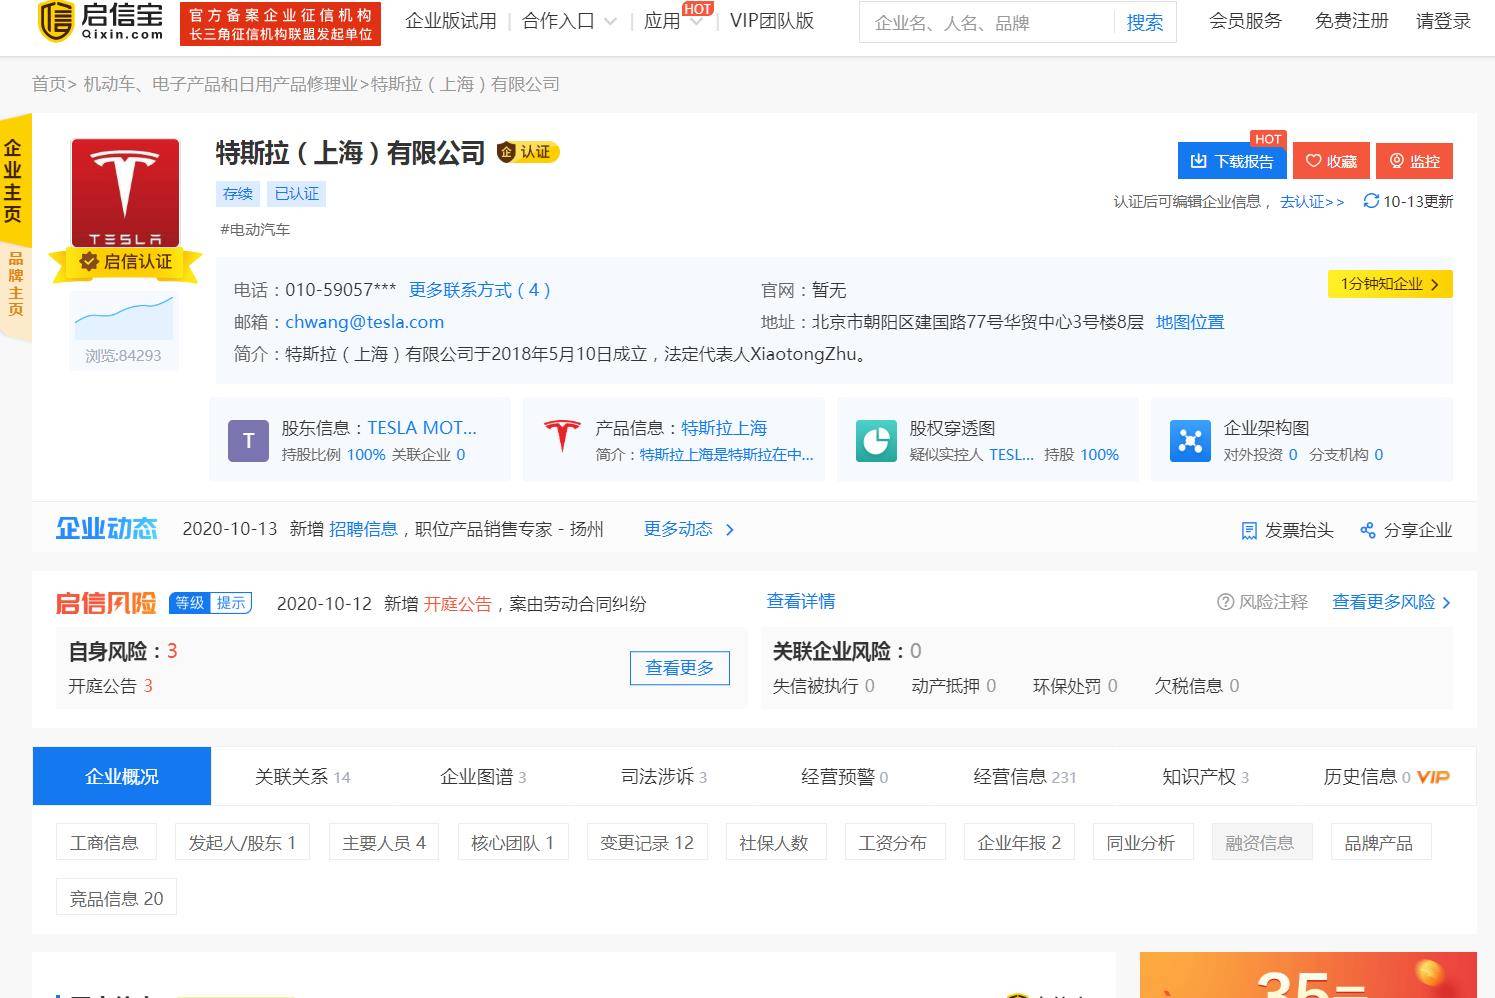Click the 地图位置 map link

coord(1190,322)
